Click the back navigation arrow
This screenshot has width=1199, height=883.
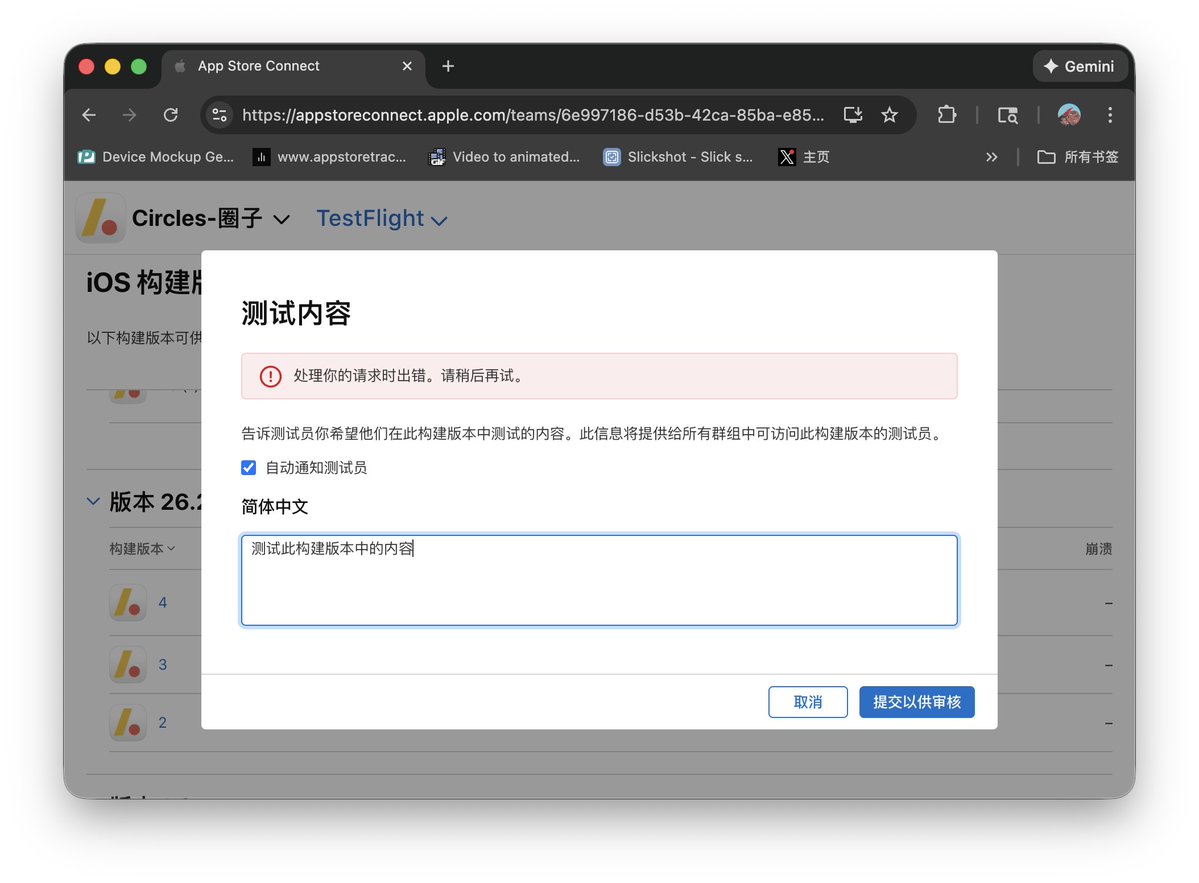(89, 115)
